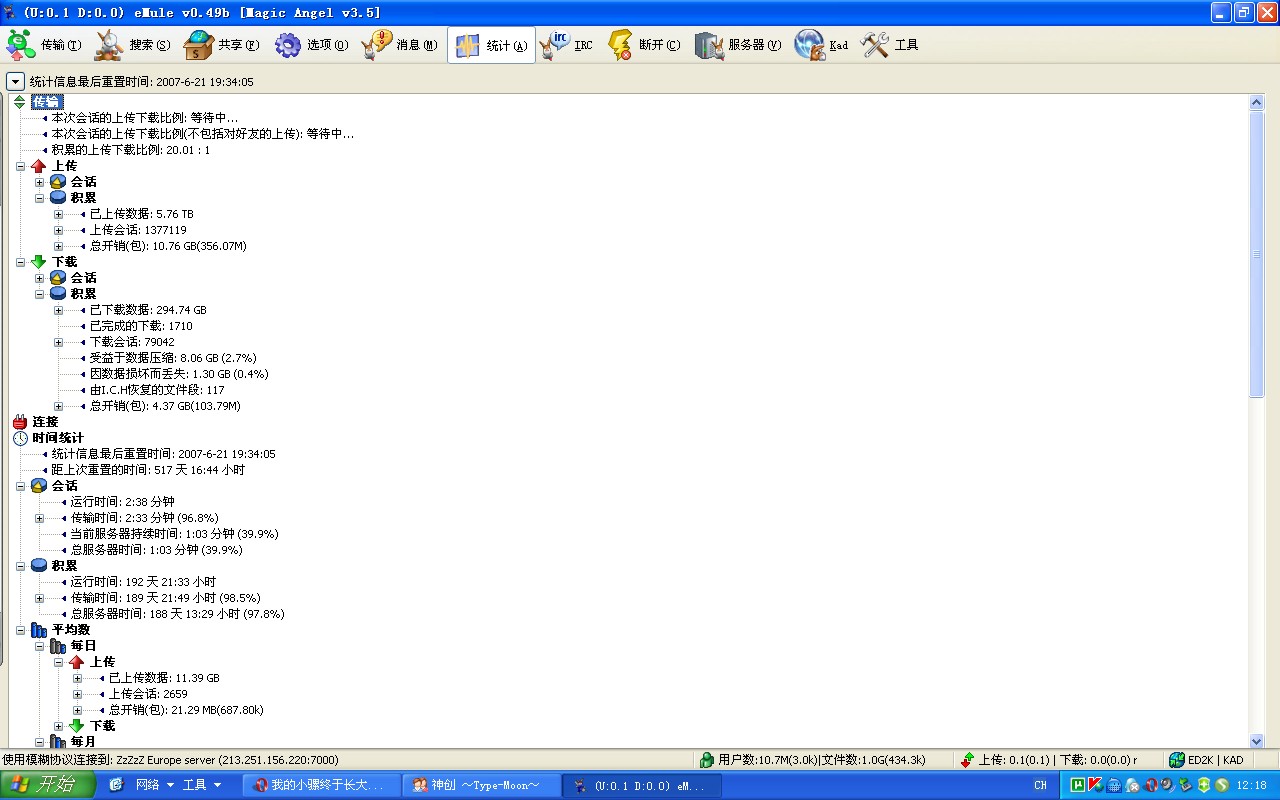Click the red up-arrow icon of 上传 node
Viewport: 1280px width, 800px height.
pyautogui.click(x=39, y=166)
